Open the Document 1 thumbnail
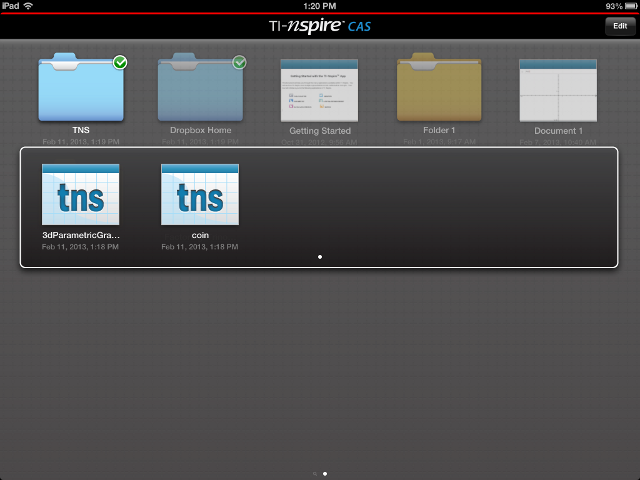Viewport: 640px width, 480px height. point(558,90)
